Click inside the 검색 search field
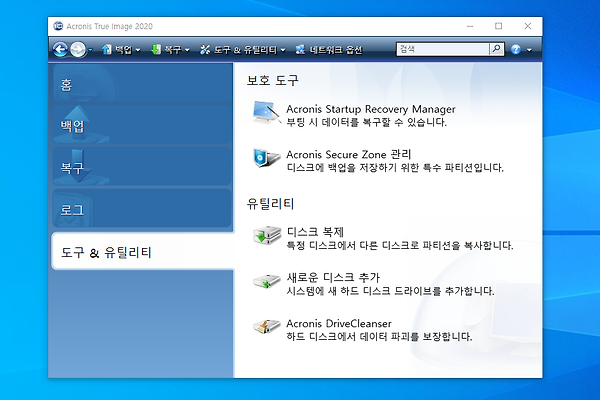Viewport: 600px width, 400px height. (439, 48)
